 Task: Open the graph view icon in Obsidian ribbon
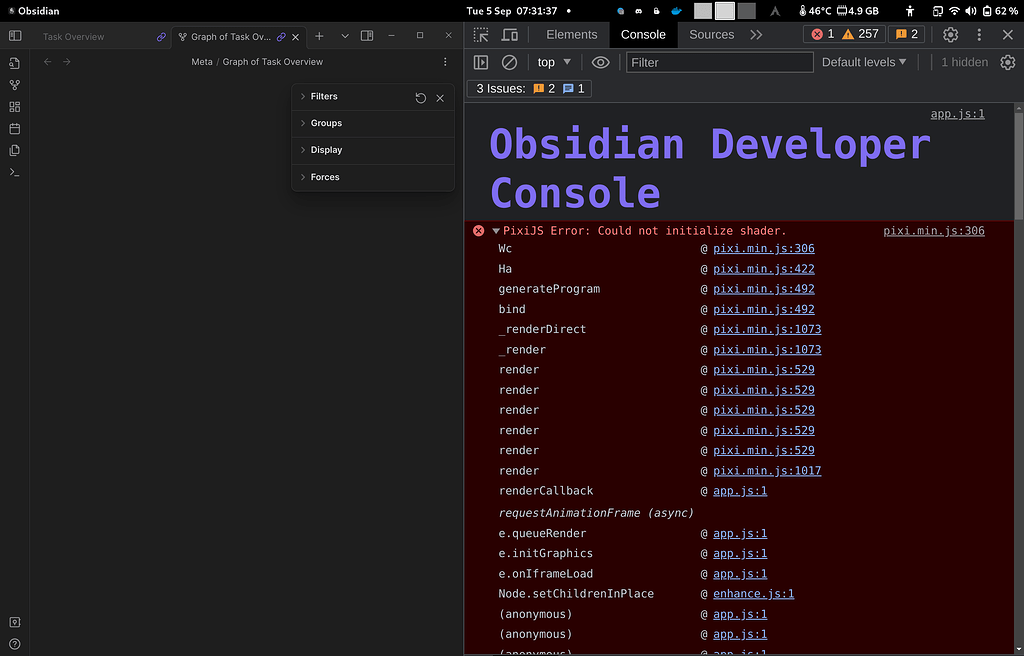tap(14, 85)
